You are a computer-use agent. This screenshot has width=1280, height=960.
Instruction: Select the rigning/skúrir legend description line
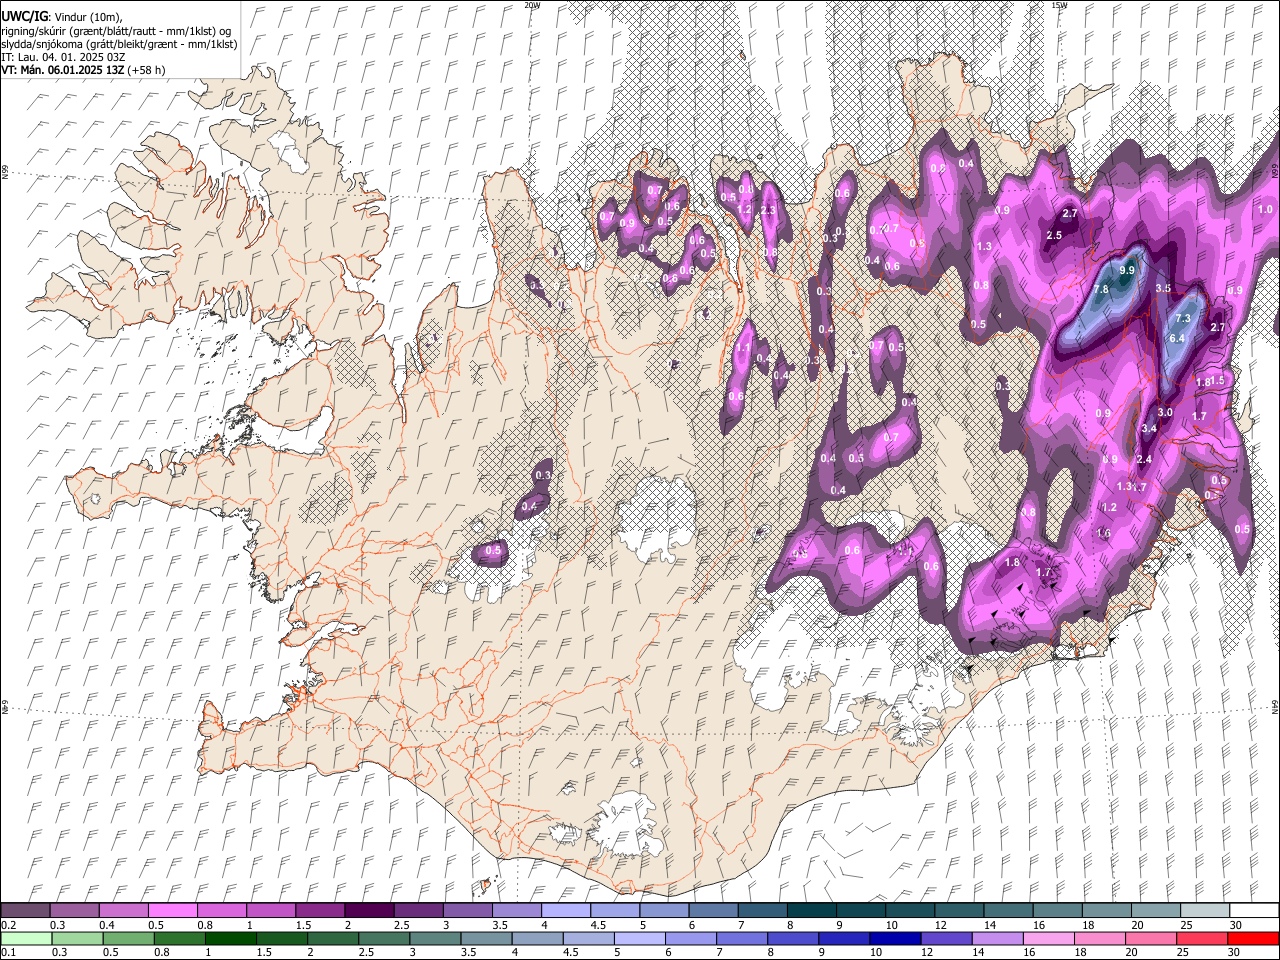(x=116, y=31)
